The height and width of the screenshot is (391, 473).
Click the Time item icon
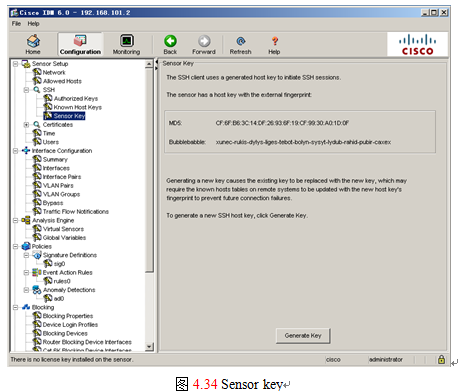point(37,133)
